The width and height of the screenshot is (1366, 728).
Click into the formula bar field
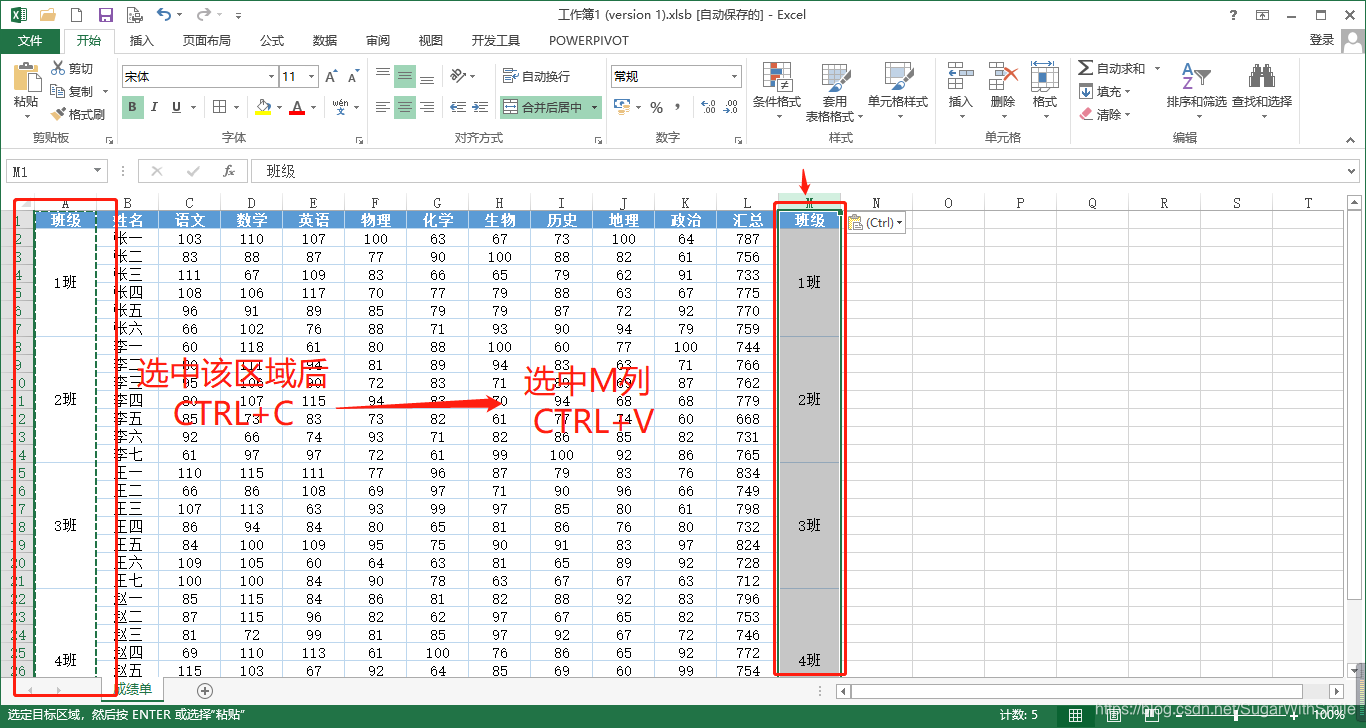[798, 171]
